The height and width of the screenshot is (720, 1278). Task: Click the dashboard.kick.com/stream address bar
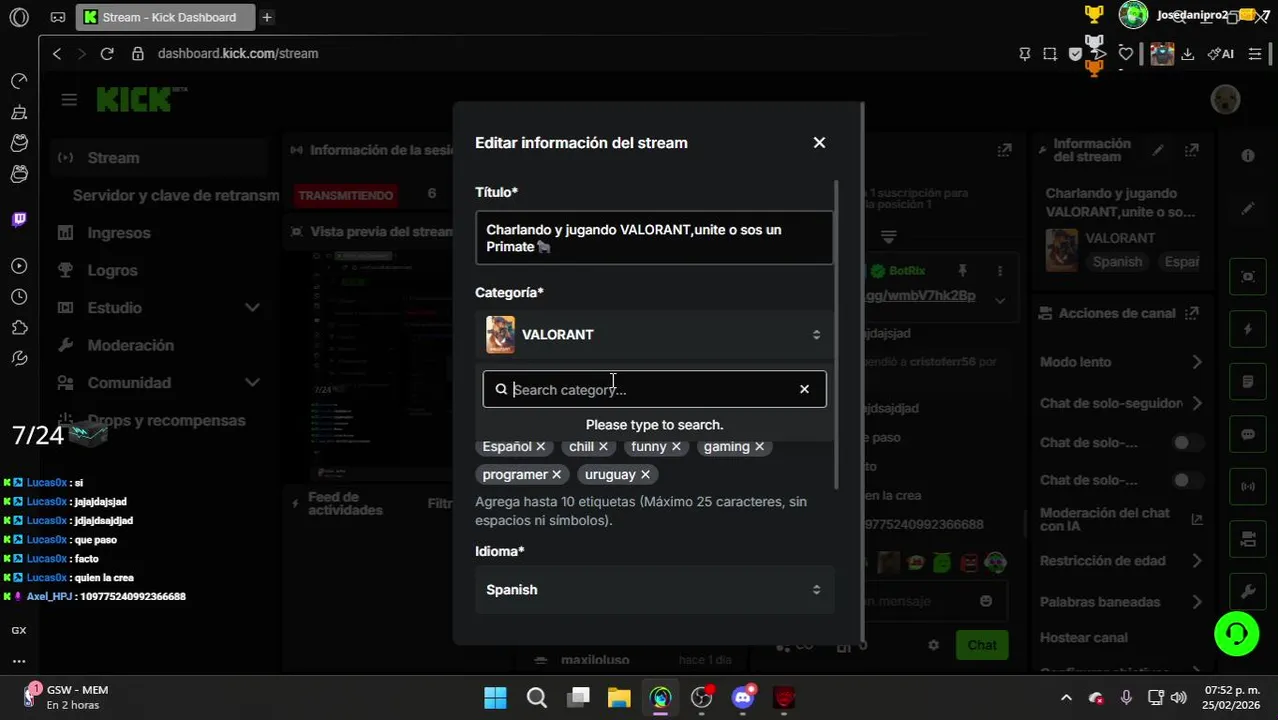tap(238, 54)
